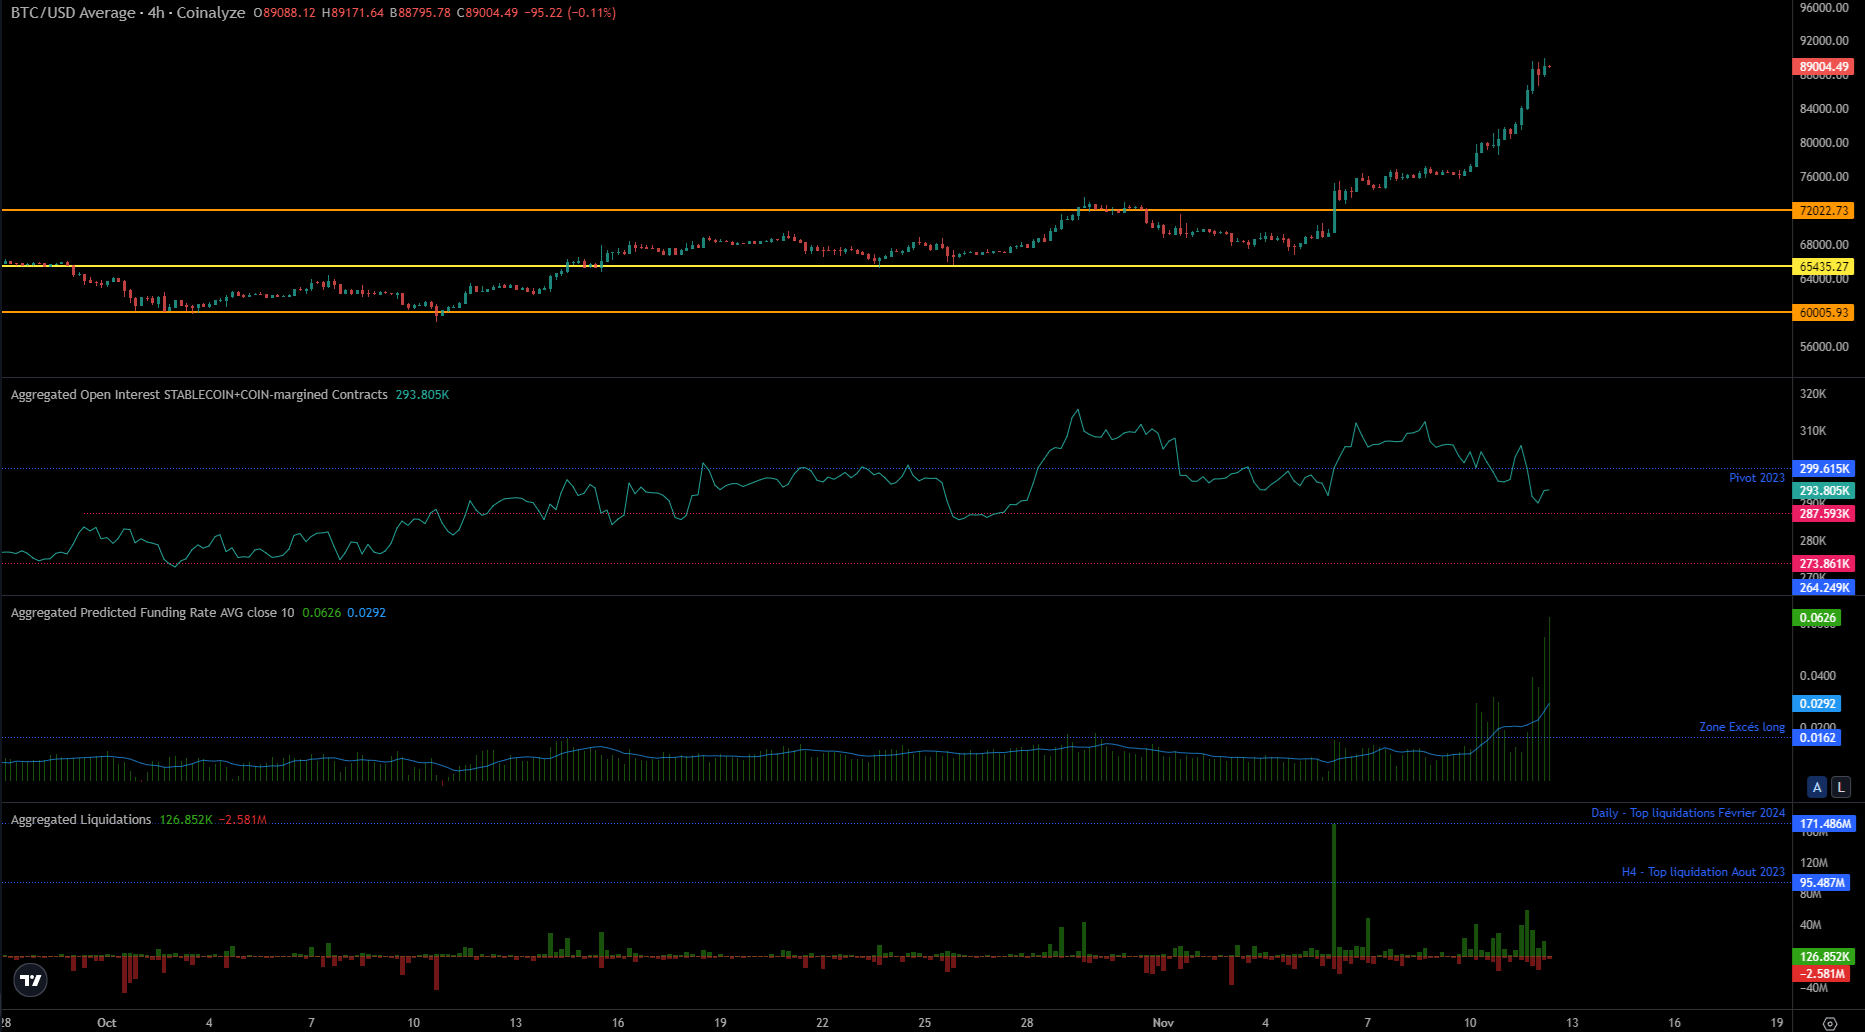The height and width of the screenshot is (1032, 1865).
Task: Open the BTC/USD Average symbol title
Action: [70, 13]
